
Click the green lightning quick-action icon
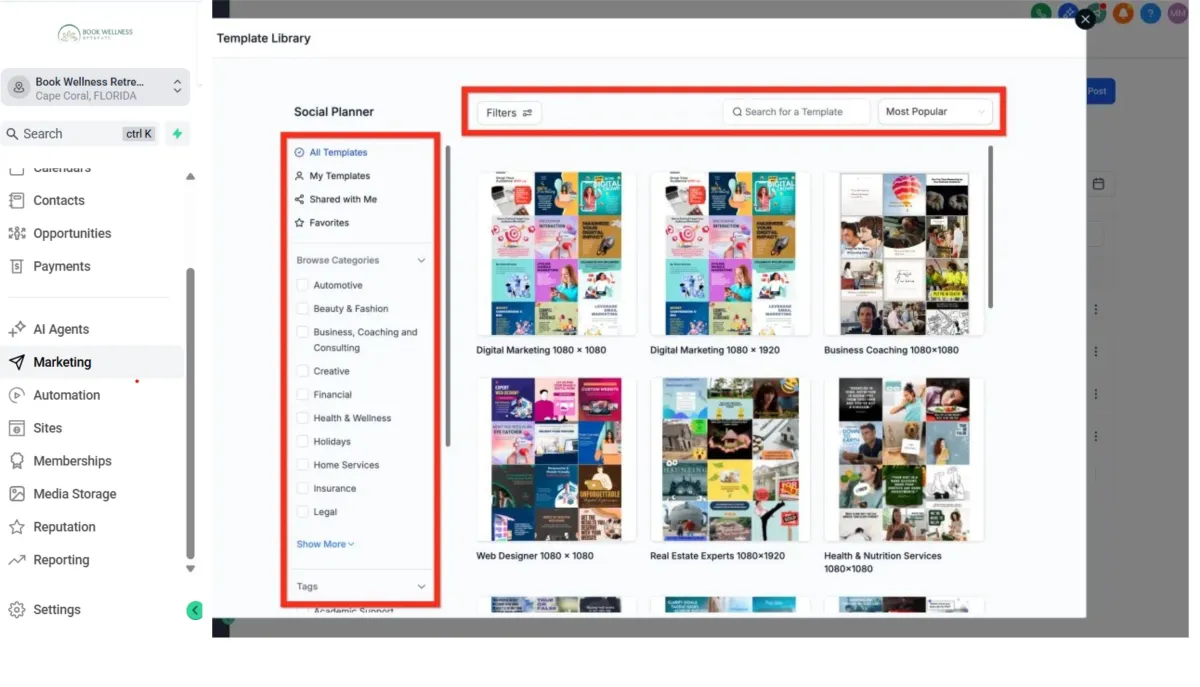pos(177,134)
